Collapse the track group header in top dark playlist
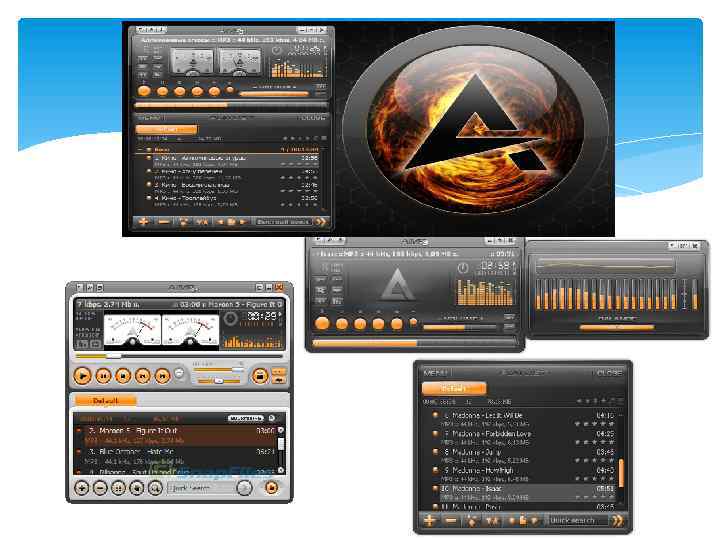This screenshot has height=540, width=720. coord(140,149)
